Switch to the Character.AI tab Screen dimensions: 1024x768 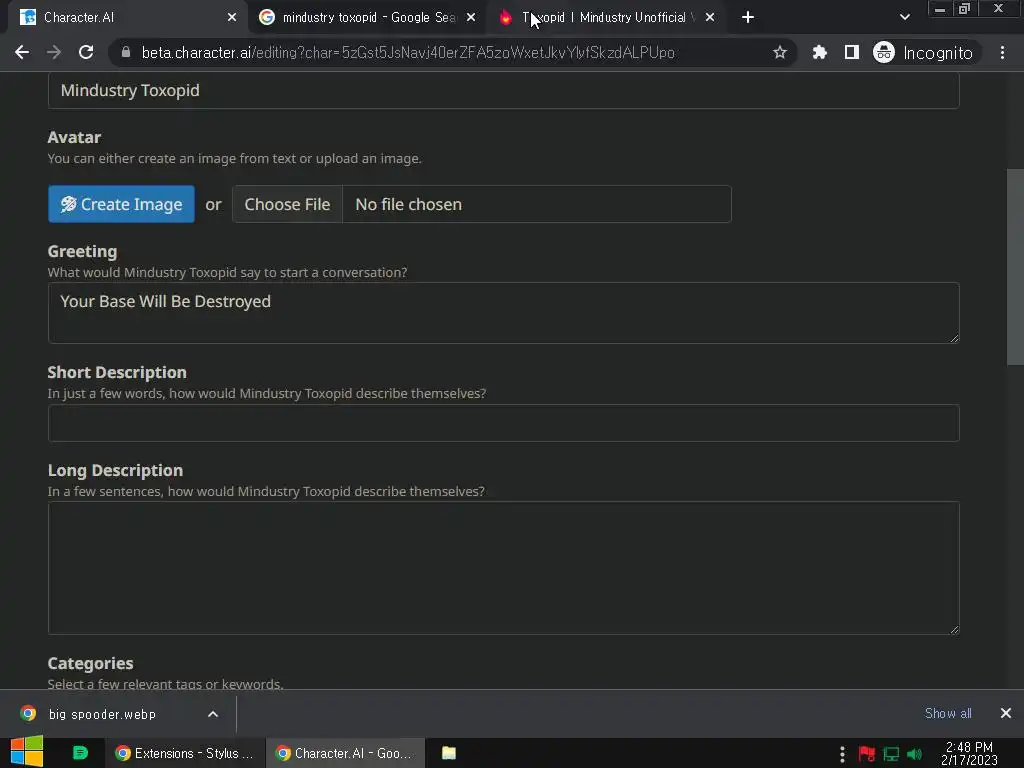click(x=128, y=18)
